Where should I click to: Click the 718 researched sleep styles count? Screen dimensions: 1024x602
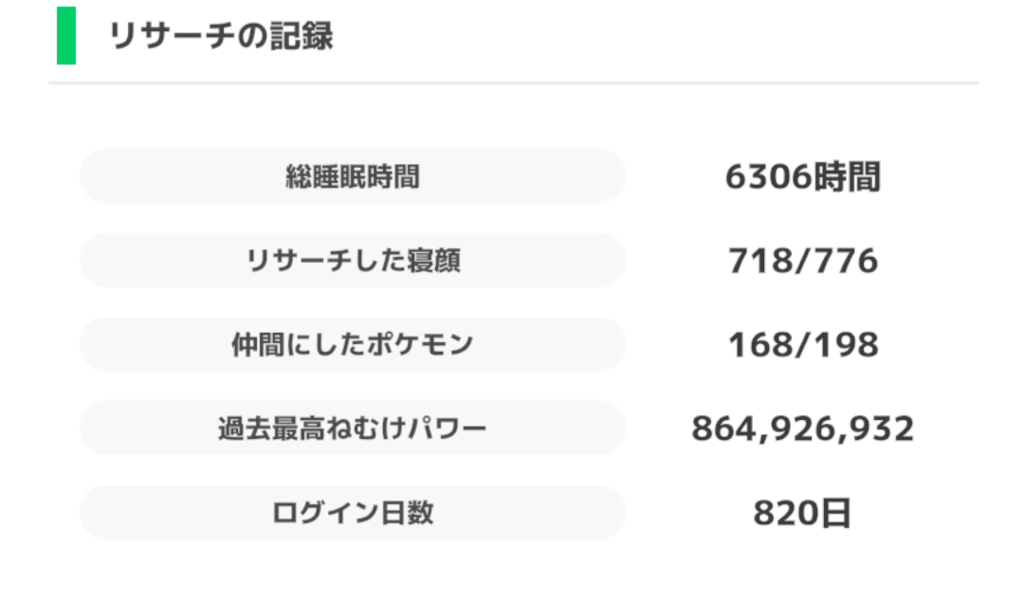pyautogui.click(x=757, y=262)
